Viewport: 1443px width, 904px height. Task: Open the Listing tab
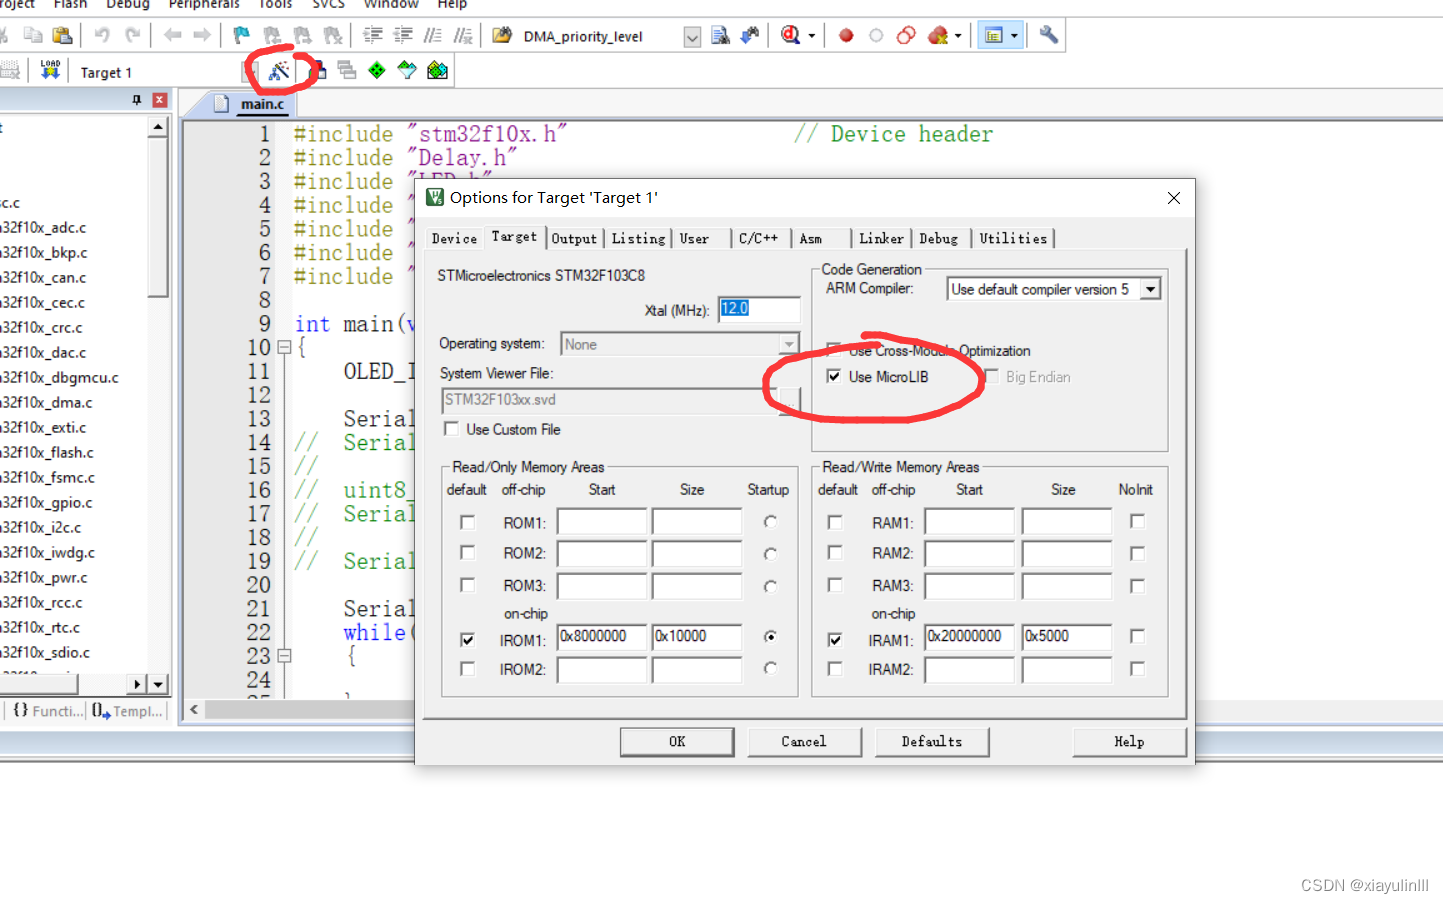tap(638, 239)
